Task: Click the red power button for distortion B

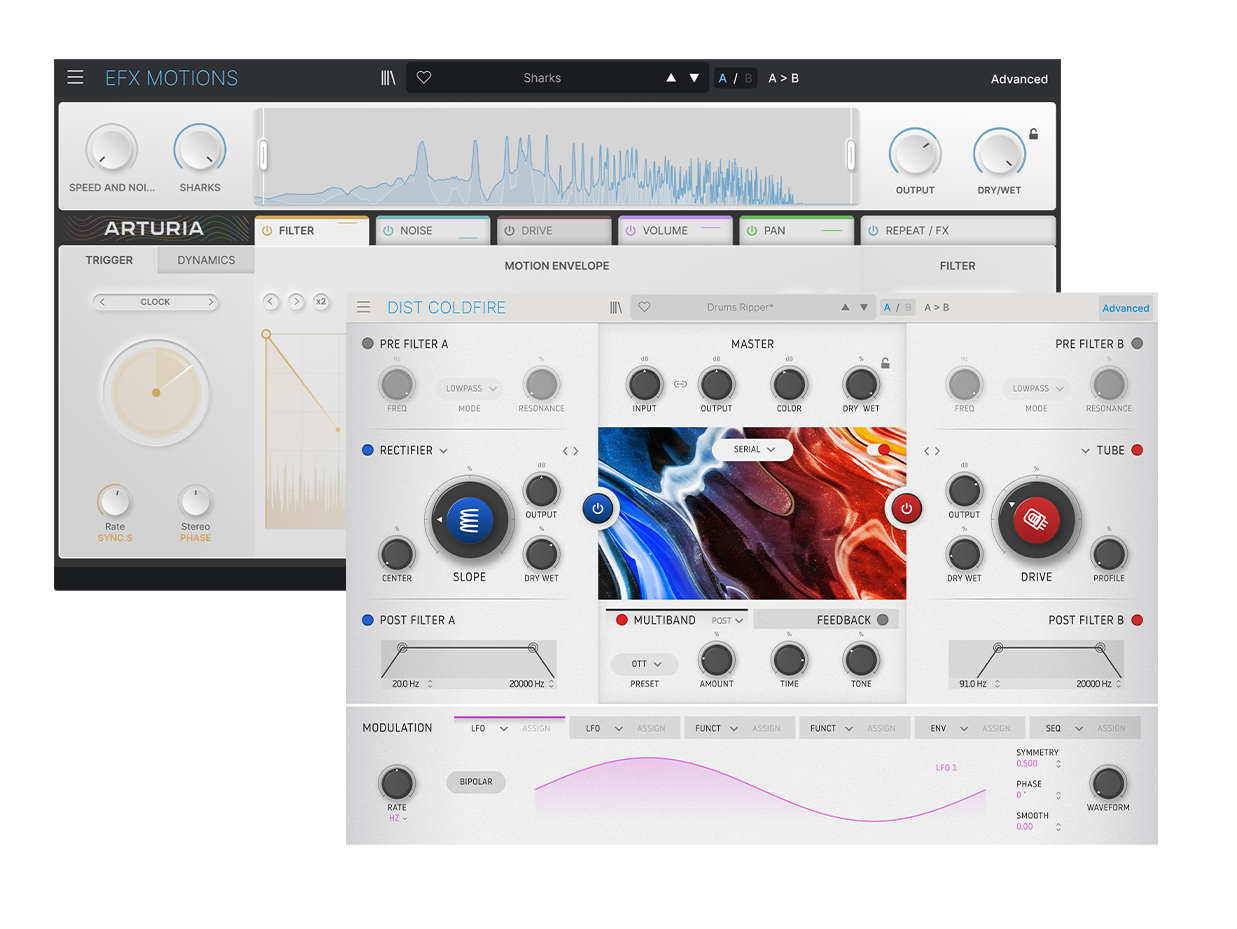Action: 906,509
